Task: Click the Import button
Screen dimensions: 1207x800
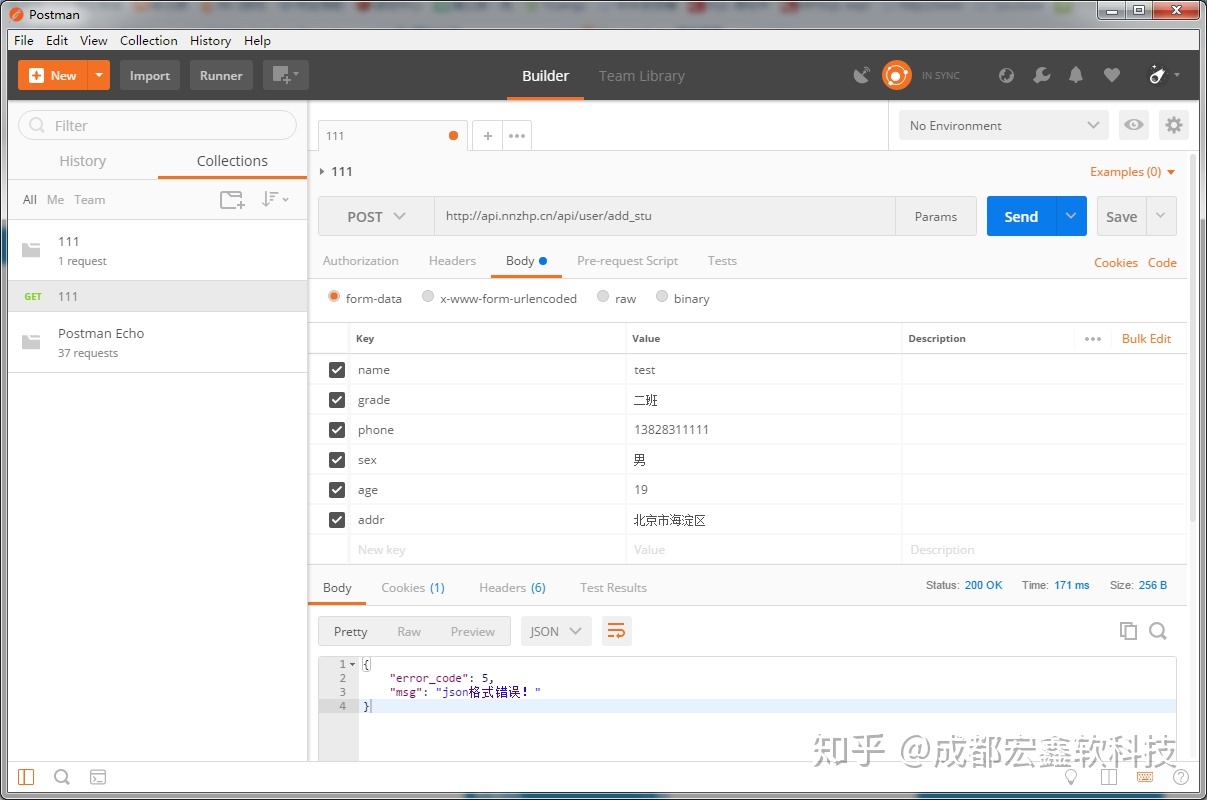Action: [x=150, y=75]
